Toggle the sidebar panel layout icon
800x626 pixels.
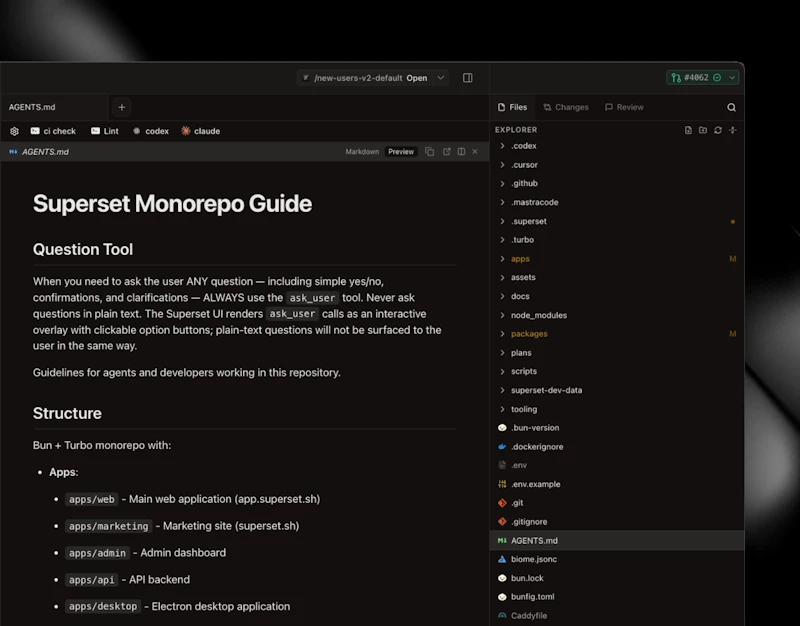pyautogui.click(x=467, y=78)
